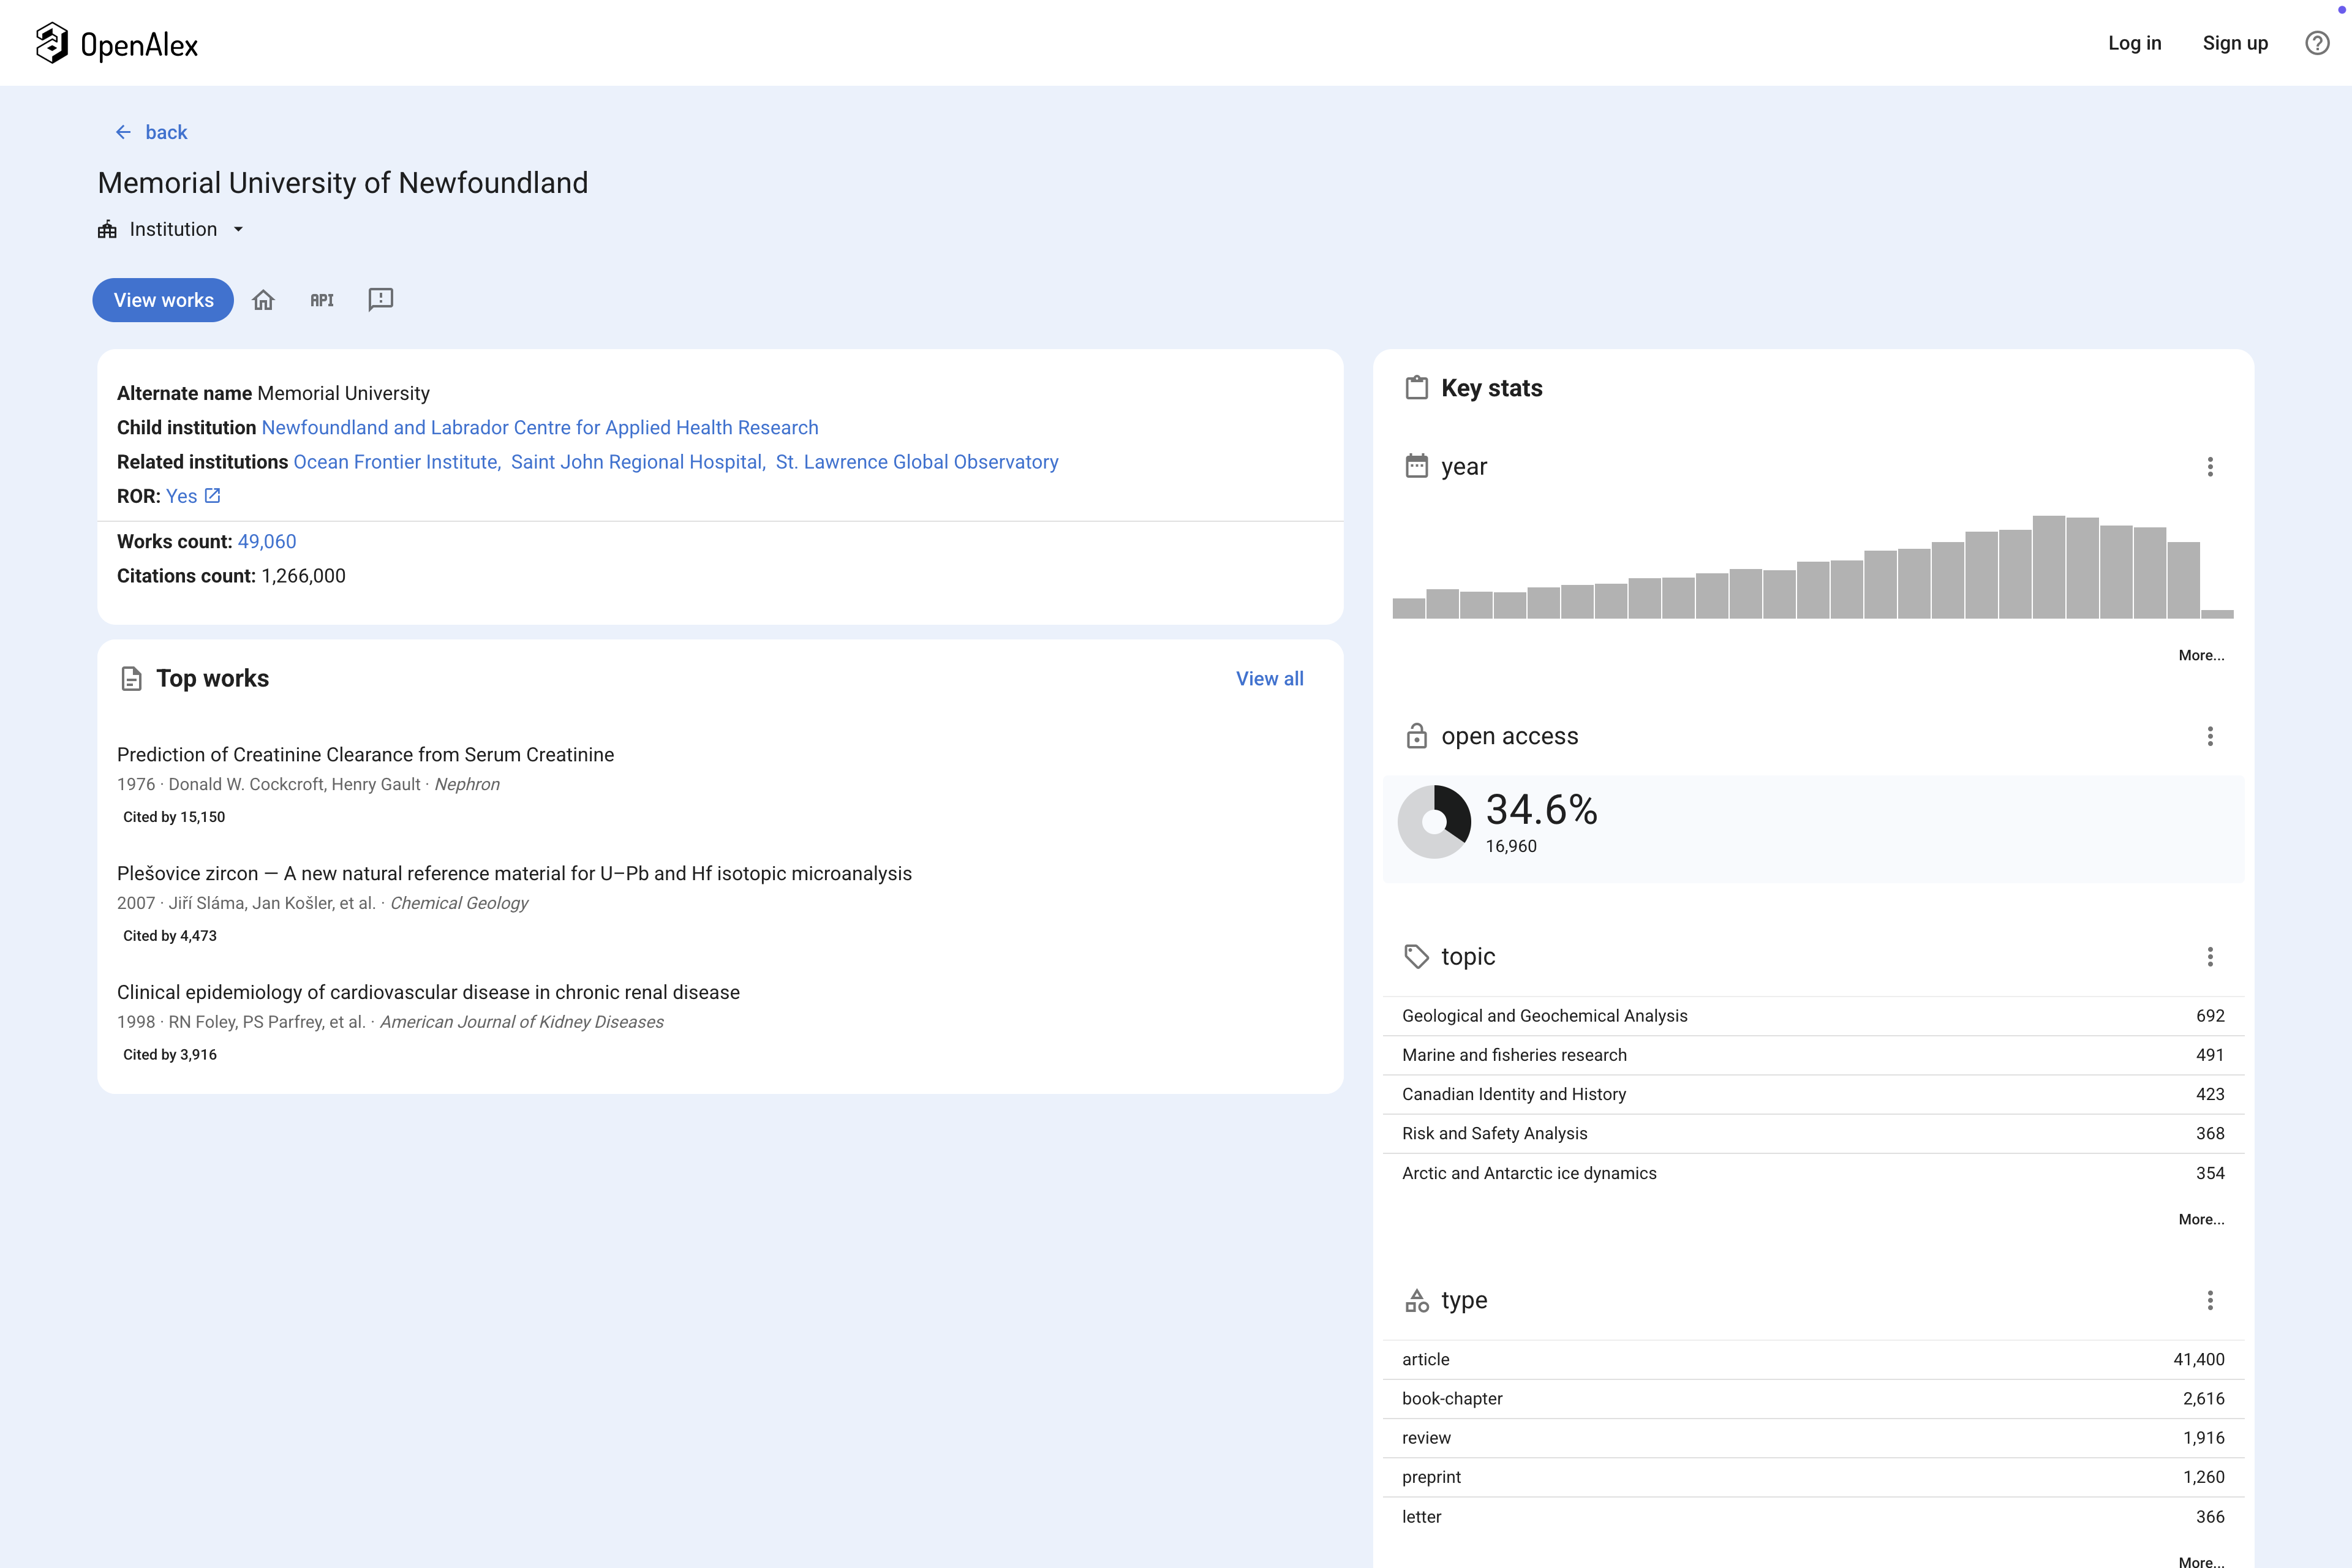This screenshot has width=2352, height=1568.
Task: Click the Sign up menu item
Action: click(2235, 43)
